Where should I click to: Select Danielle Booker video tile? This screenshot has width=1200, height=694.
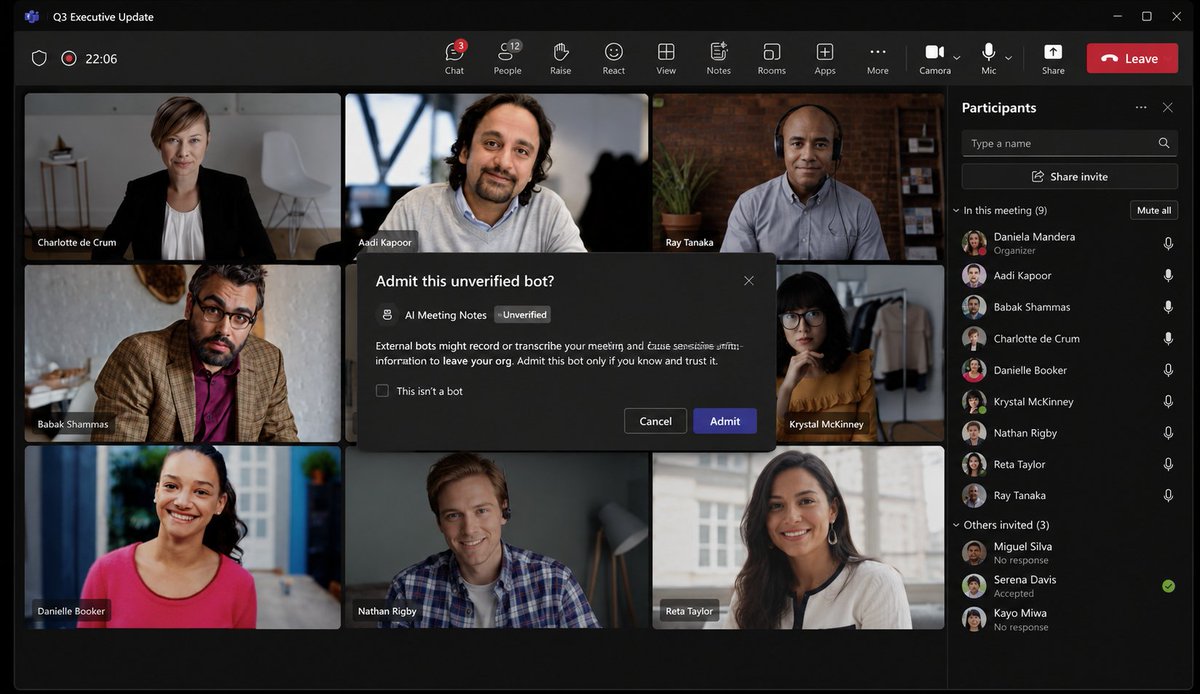click(x=182, y=537)
